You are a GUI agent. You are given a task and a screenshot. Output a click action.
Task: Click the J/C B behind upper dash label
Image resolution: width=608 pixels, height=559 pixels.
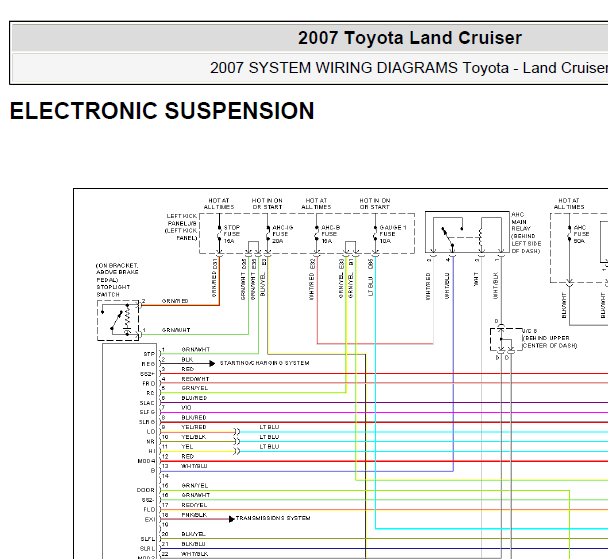(549, 338)
